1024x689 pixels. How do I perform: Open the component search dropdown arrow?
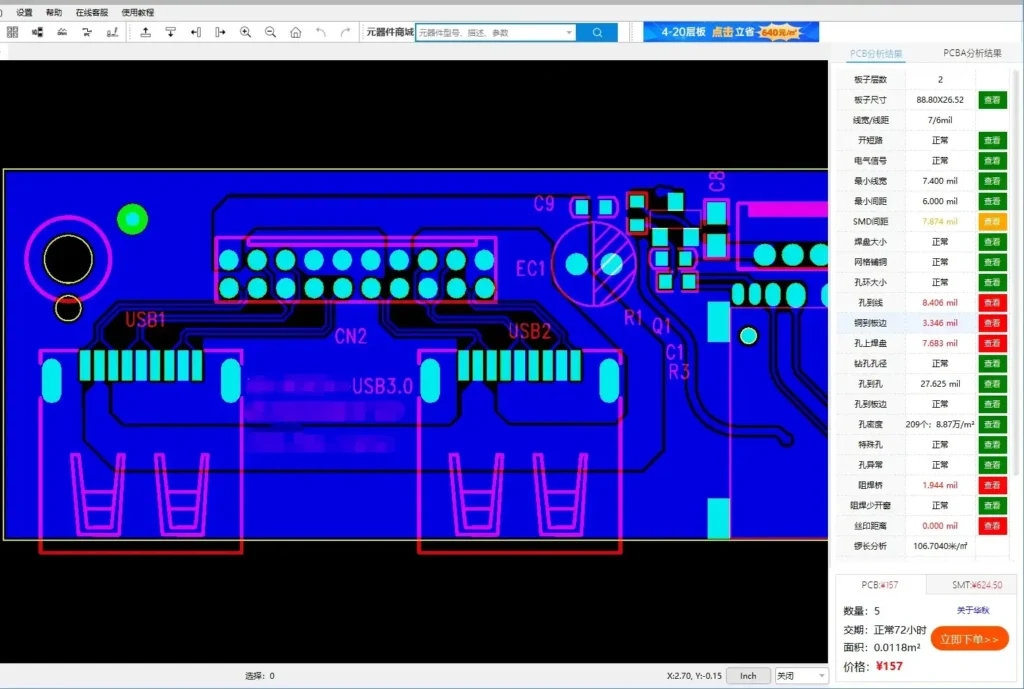[x=569, y=32]
